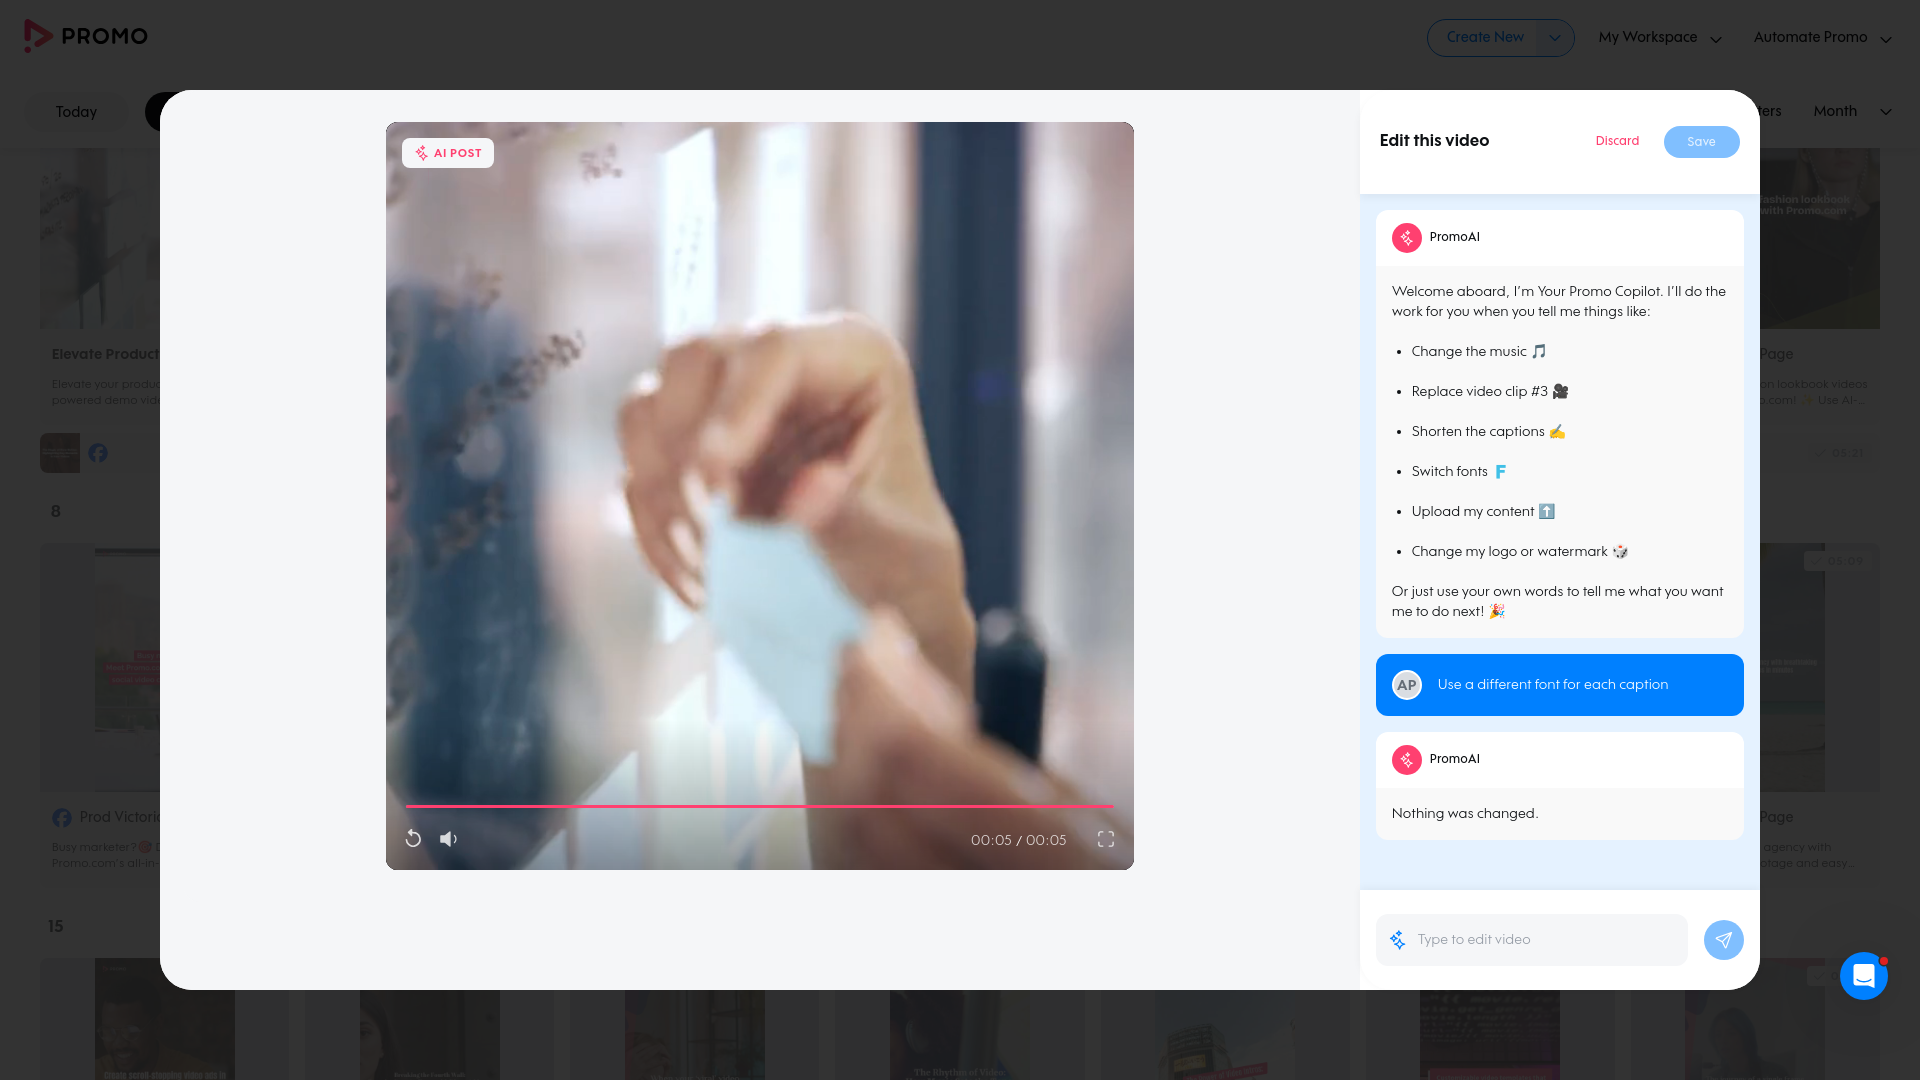Click 'Change the music' suggestion
This screenshot has height=1080, width=1920.
[1479, 352]
